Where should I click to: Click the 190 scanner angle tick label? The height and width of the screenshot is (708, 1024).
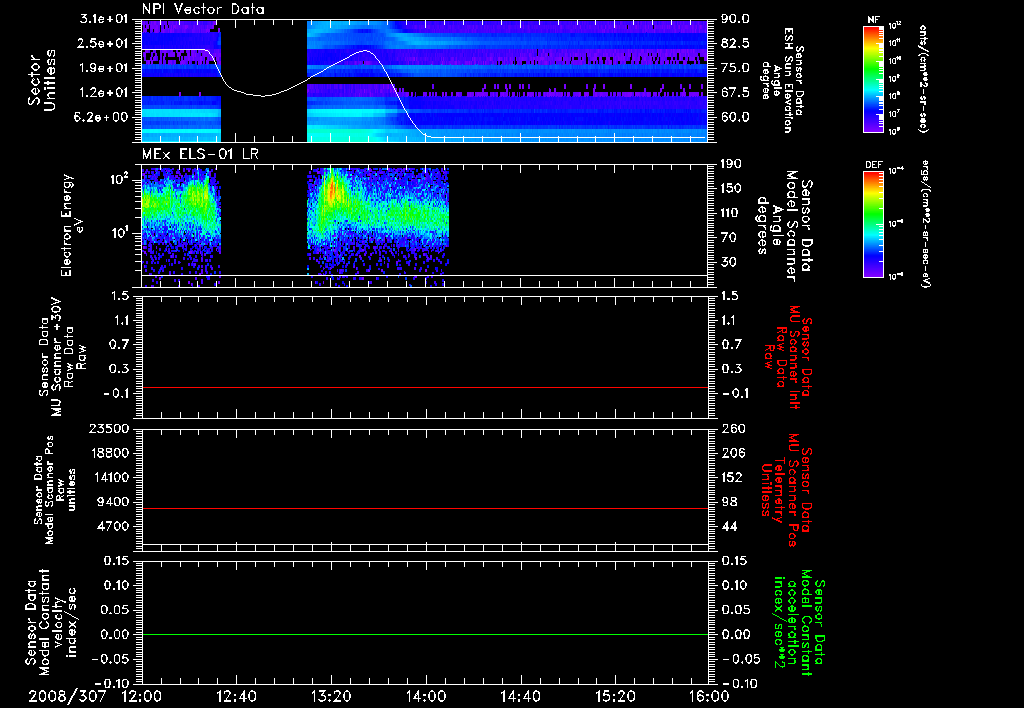point(731,164)
